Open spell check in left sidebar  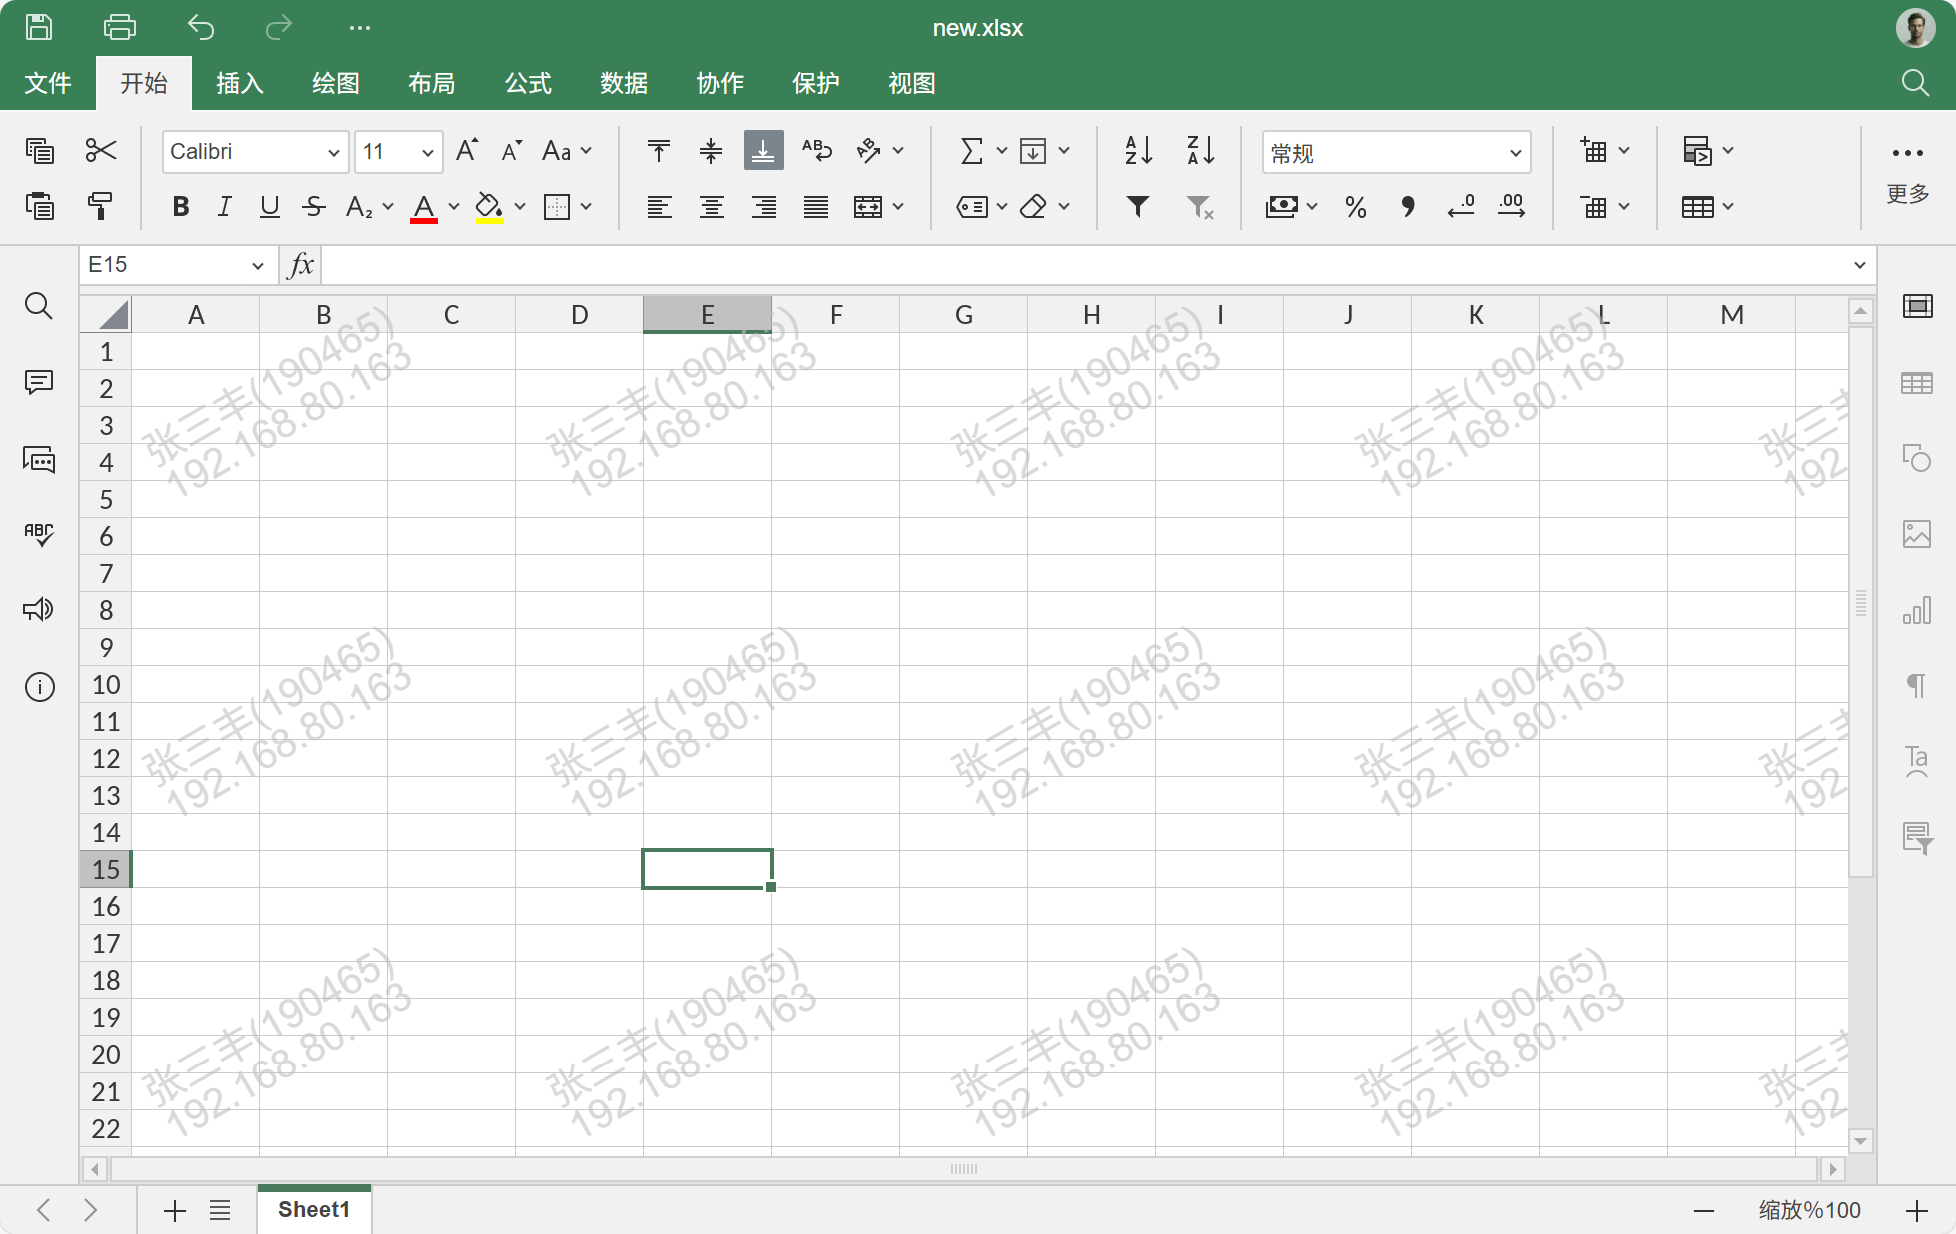pos(39,533)
